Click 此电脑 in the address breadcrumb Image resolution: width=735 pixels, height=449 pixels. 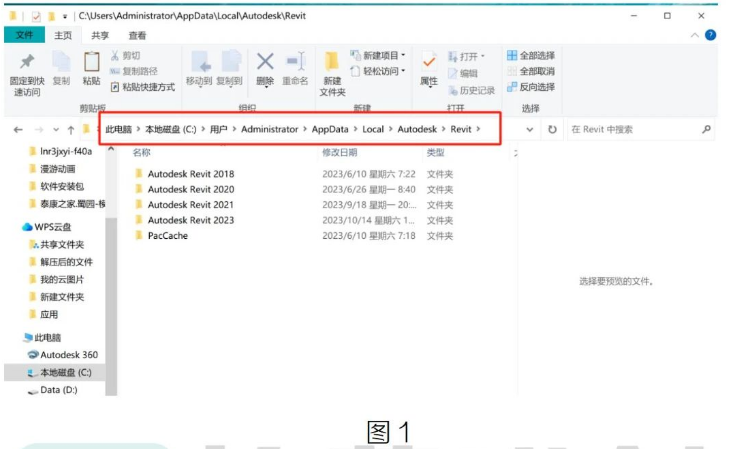[x=119, y=129]
